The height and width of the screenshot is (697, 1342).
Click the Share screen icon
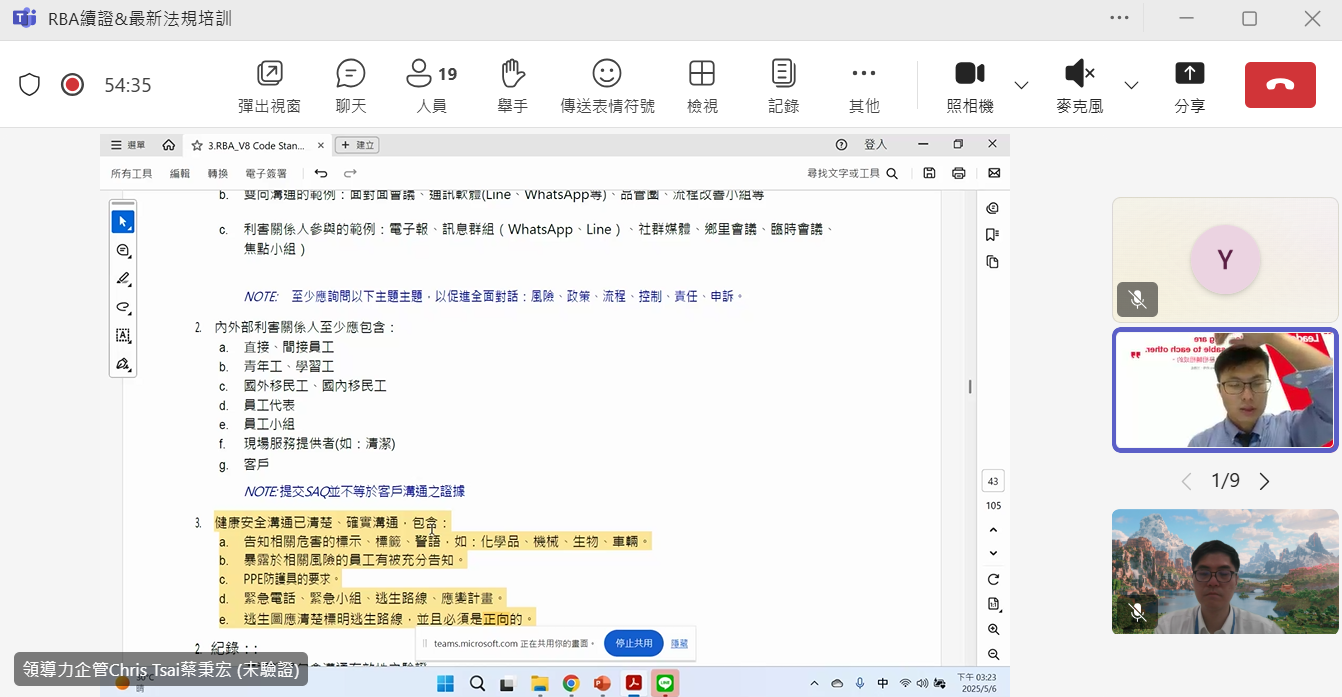[1189, 85]
